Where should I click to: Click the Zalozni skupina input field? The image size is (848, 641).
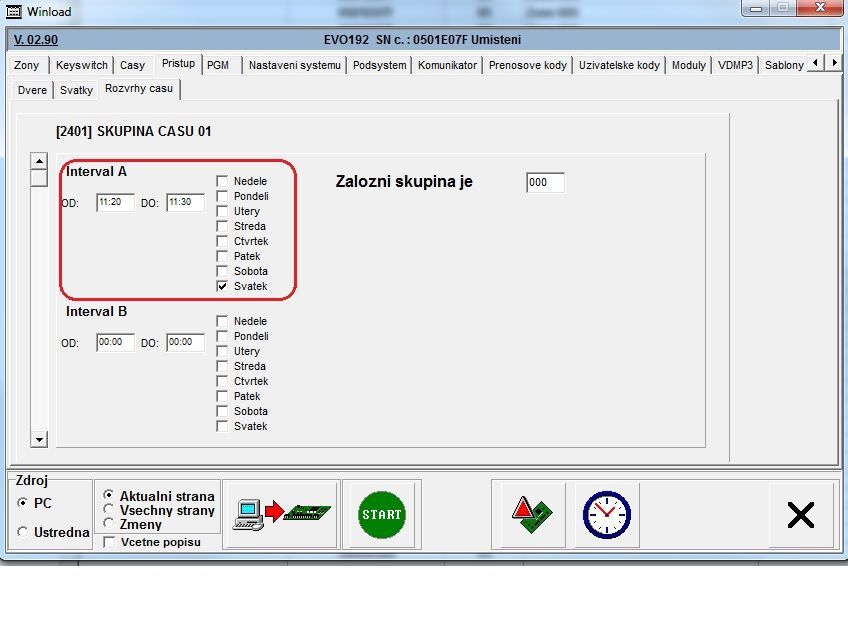click(x=545, y=183)
